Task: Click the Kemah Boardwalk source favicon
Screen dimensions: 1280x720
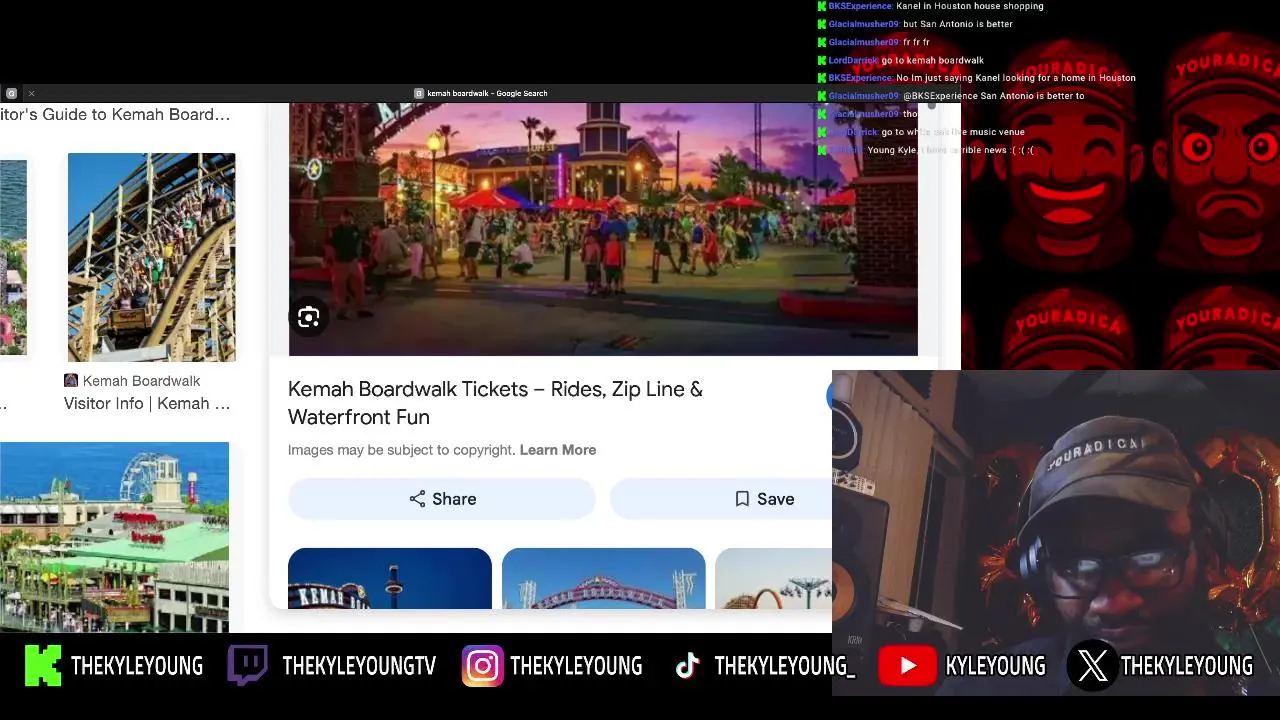Action: click(71, 381)
